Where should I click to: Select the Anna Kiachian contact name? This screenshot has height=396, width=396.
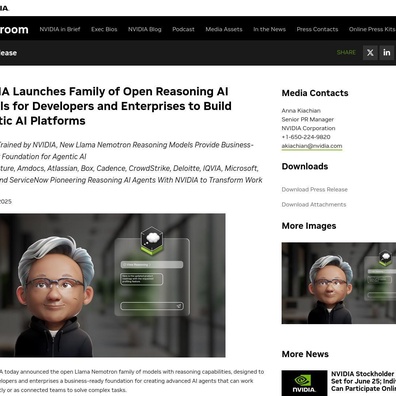(301, 111)
